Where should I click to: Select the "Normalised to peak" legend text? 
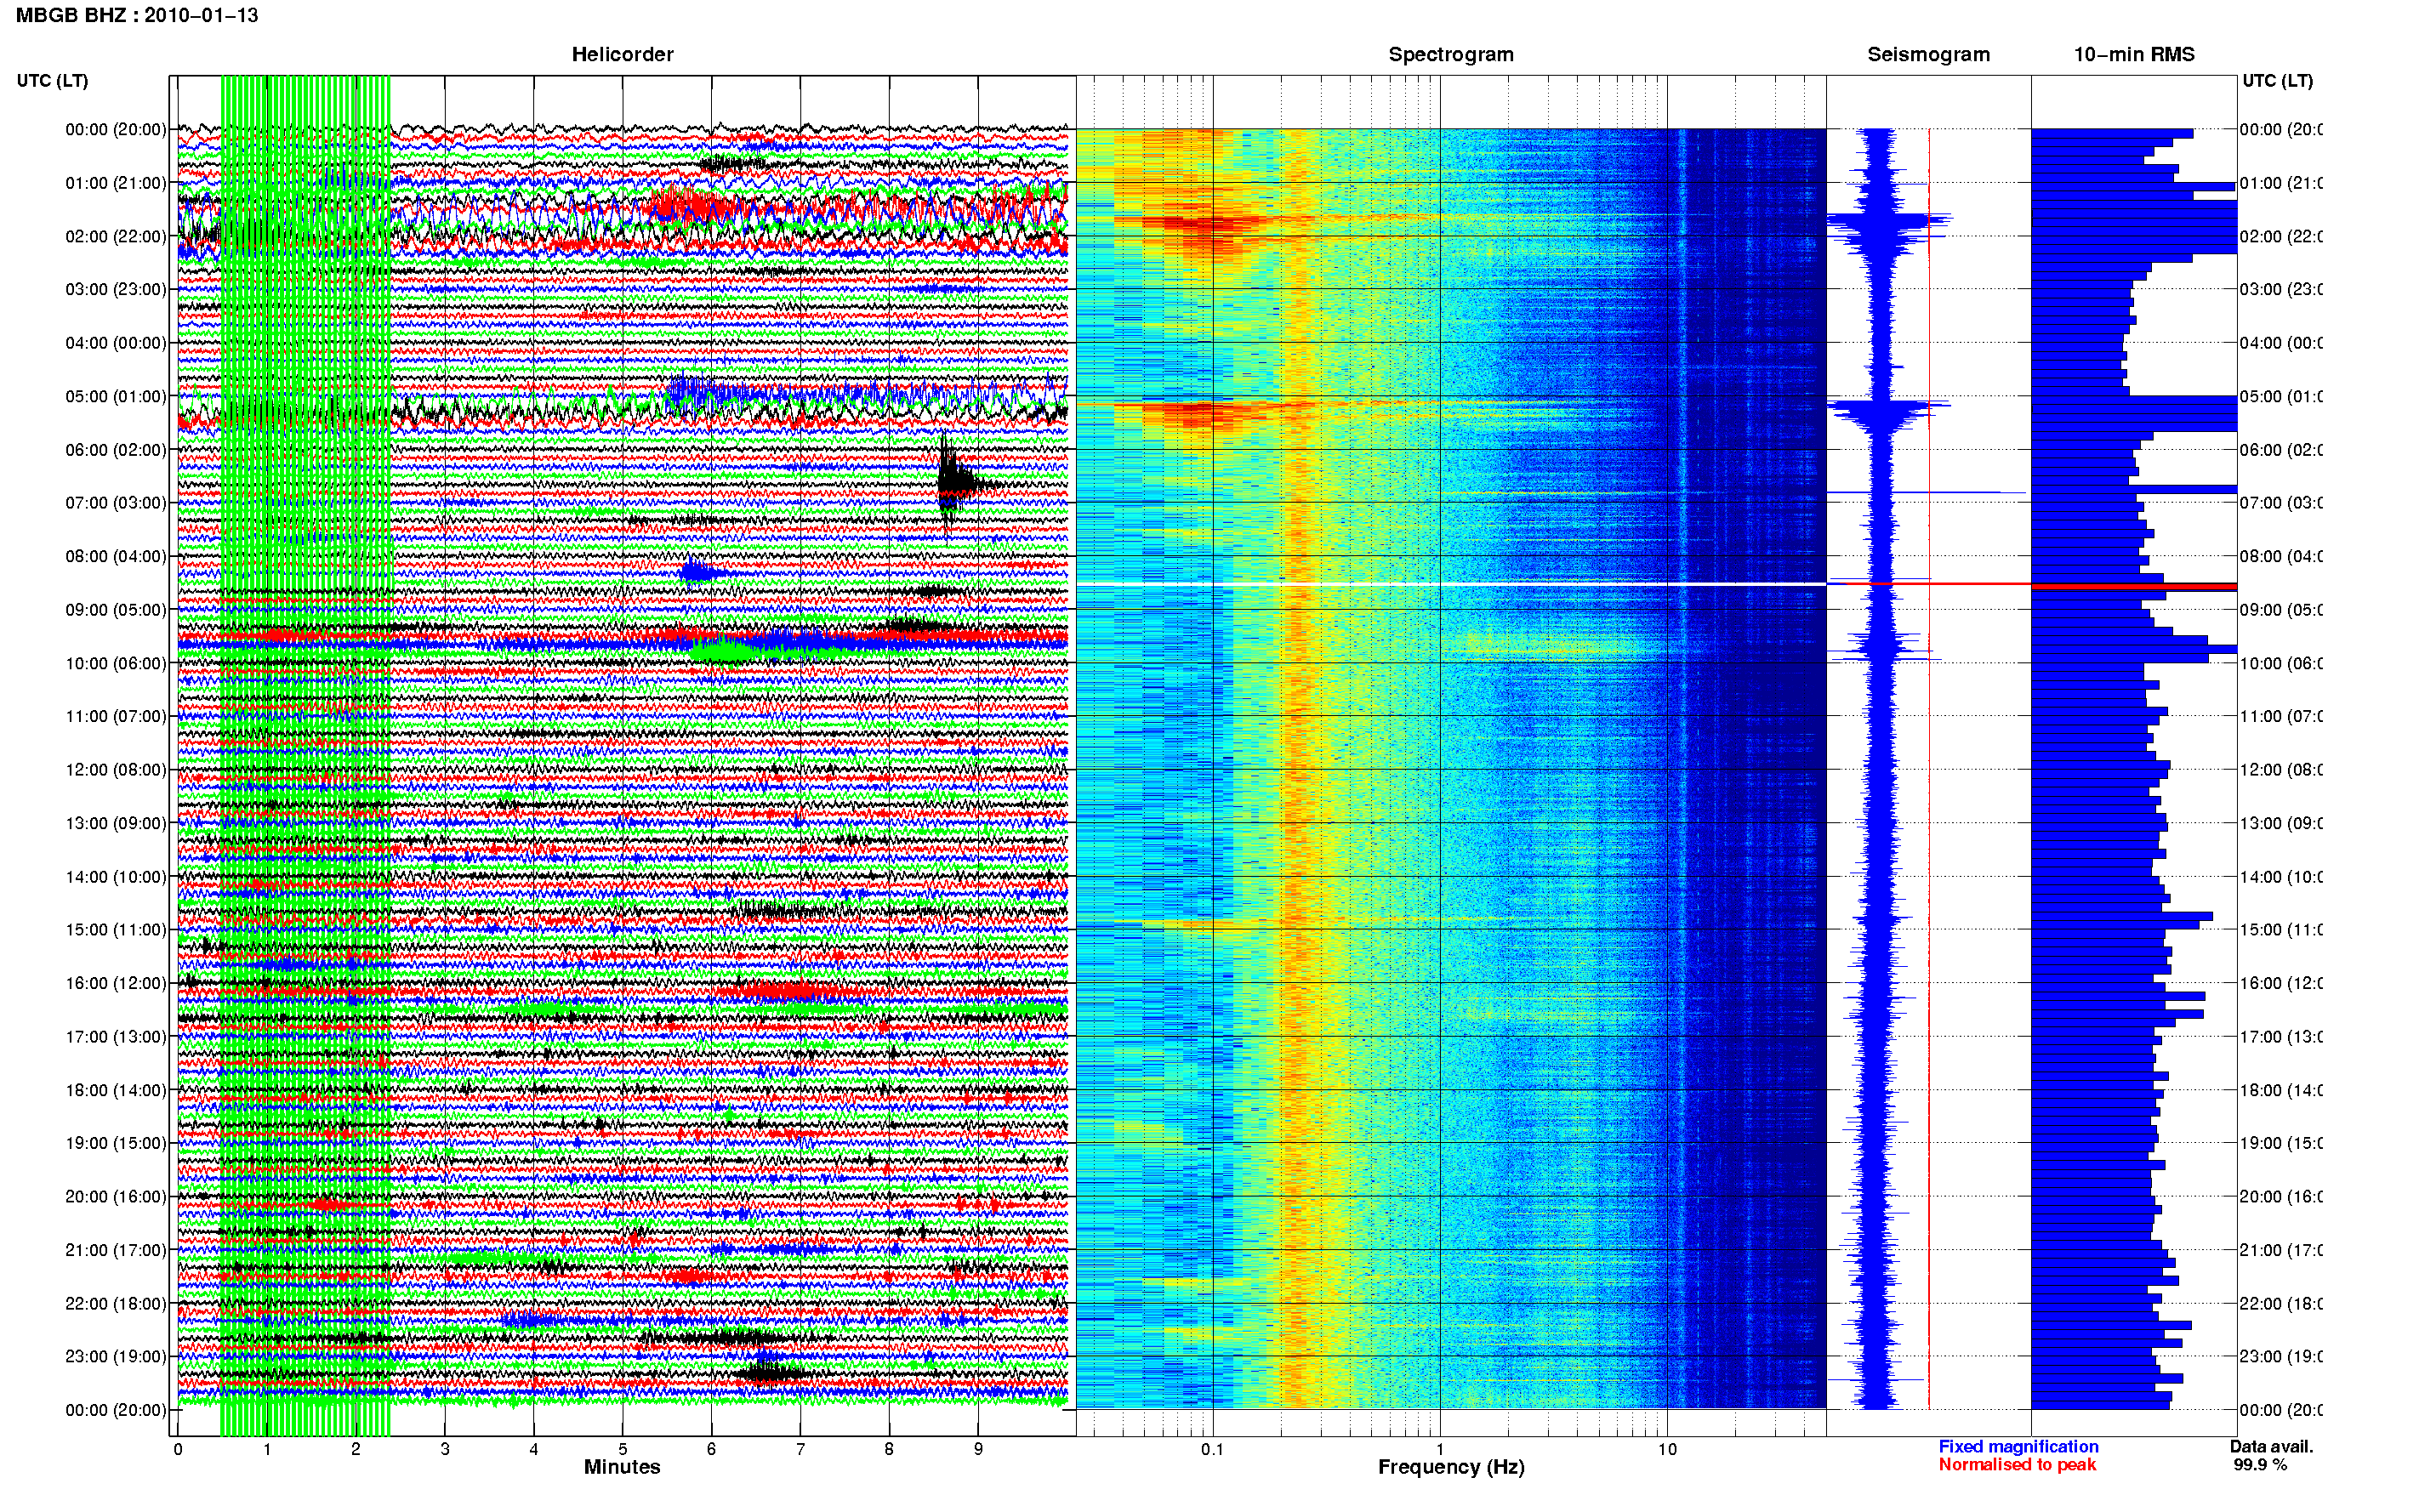tap(2017, 1464)
